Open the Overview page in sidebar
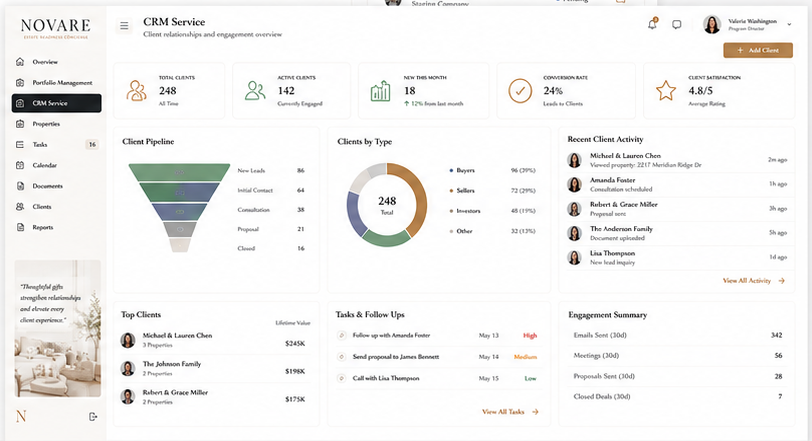 56,62
